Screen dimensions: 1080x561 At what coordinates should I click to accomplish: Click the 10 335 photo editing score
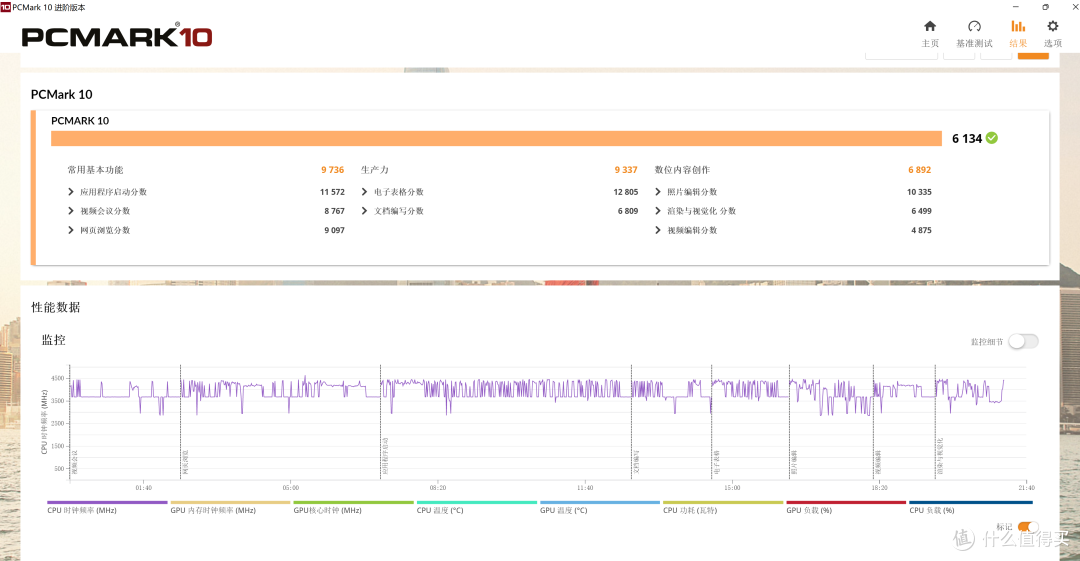(x=919, y=192)
